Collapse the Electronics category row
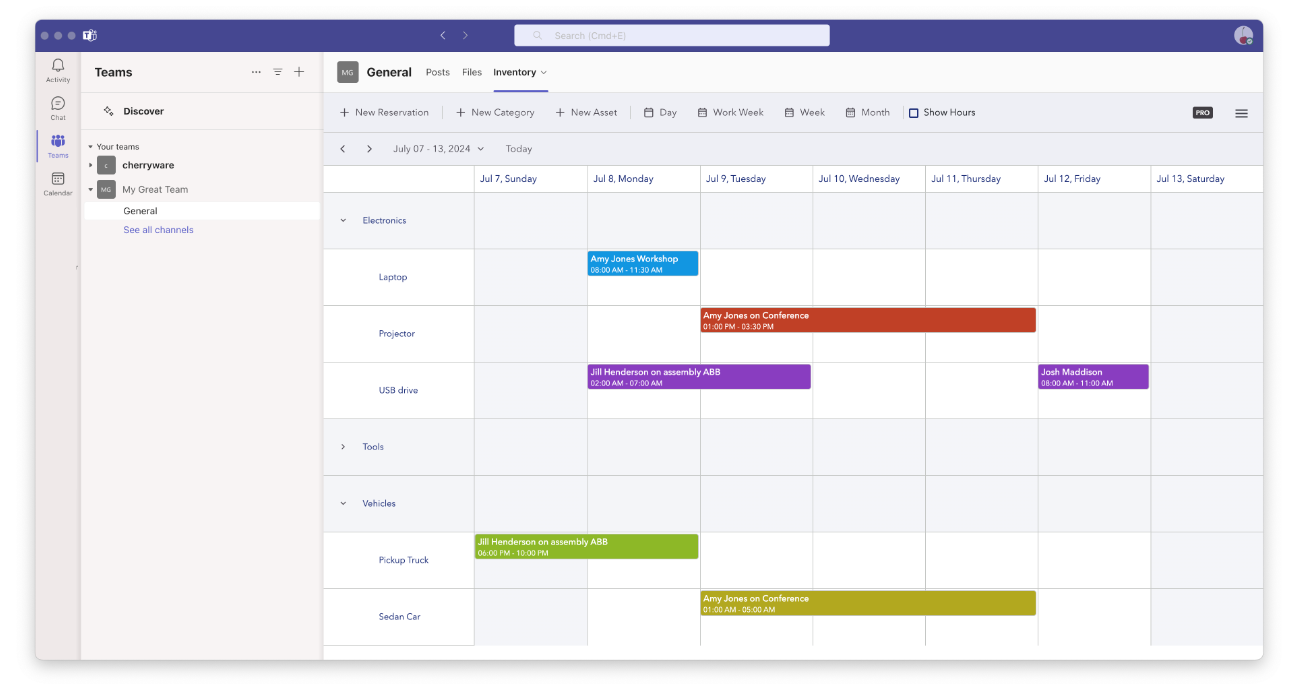This screenshot has width=1300, height=691. pos(343,220)
